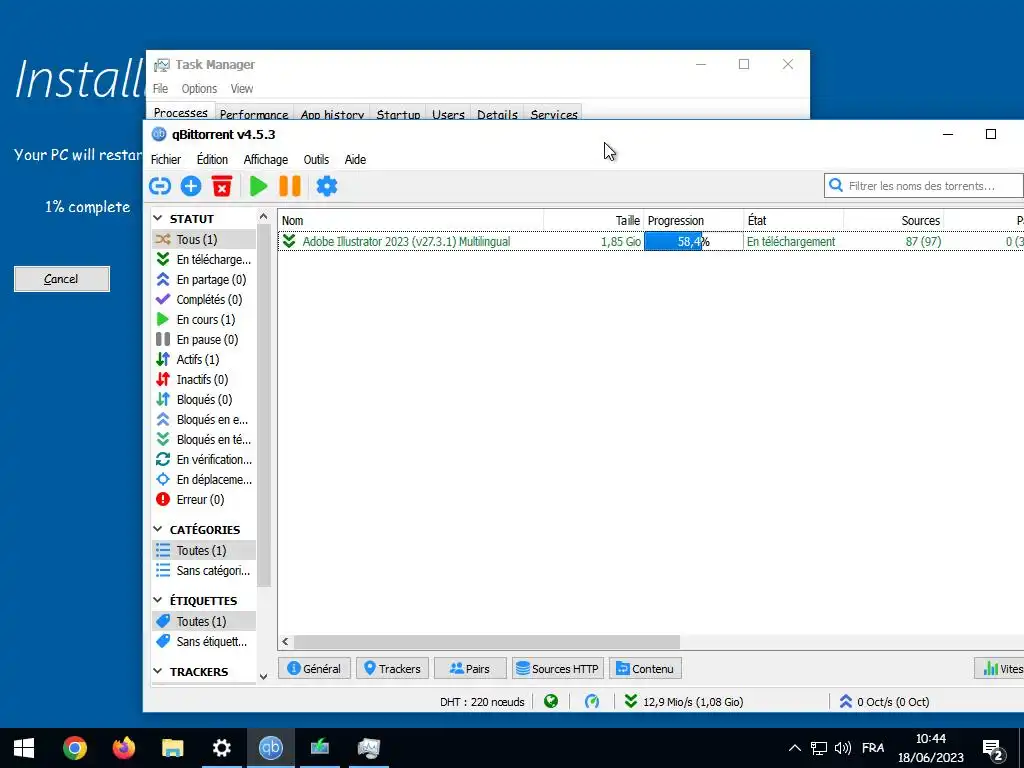Viewport: 1024px width, 768px height.
Task: Collapse the CATÉGORIES section
Action: click(157, 529)
